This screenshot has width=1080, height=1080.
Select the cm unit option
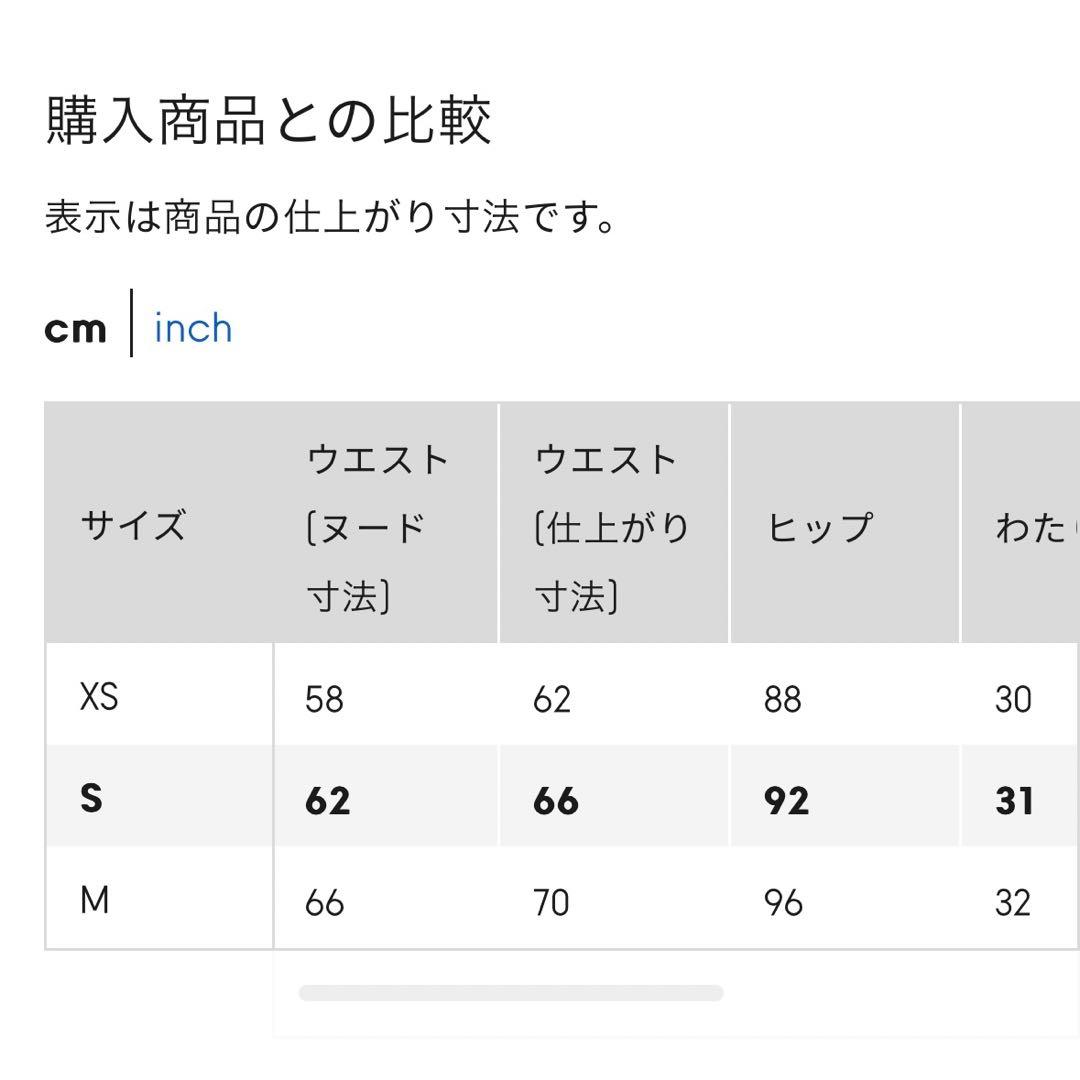(x=75, y=328)
